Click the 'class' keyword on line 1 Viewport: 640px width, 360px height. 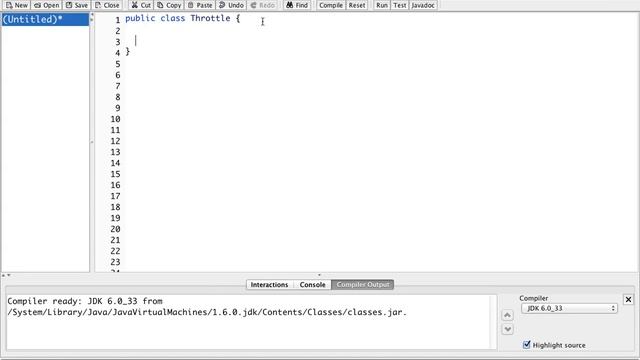(173, 18)
